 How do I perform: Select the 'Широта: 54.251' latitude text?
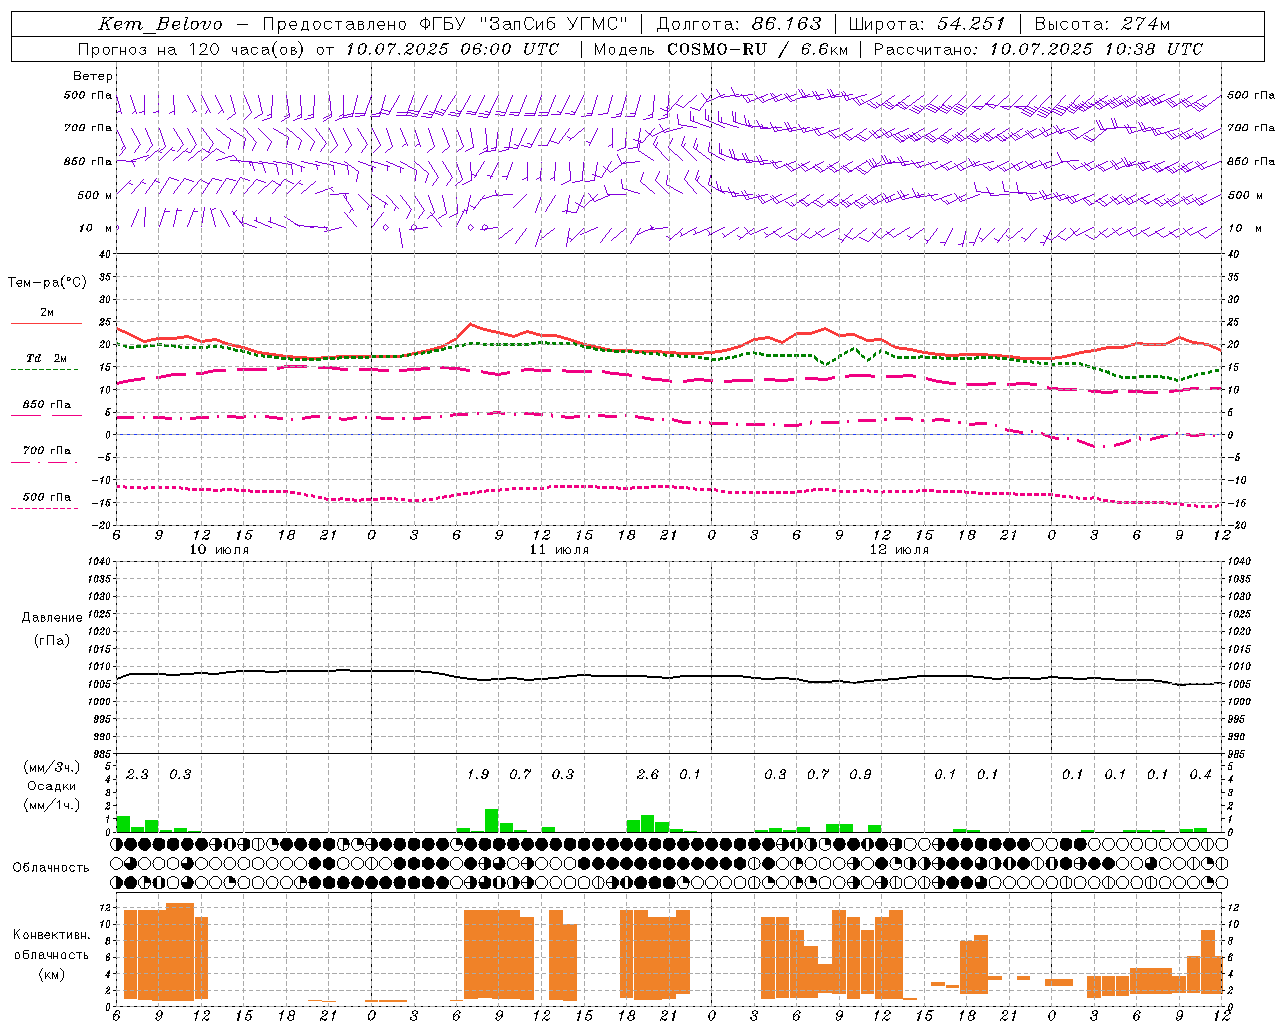tap(927, 23)
